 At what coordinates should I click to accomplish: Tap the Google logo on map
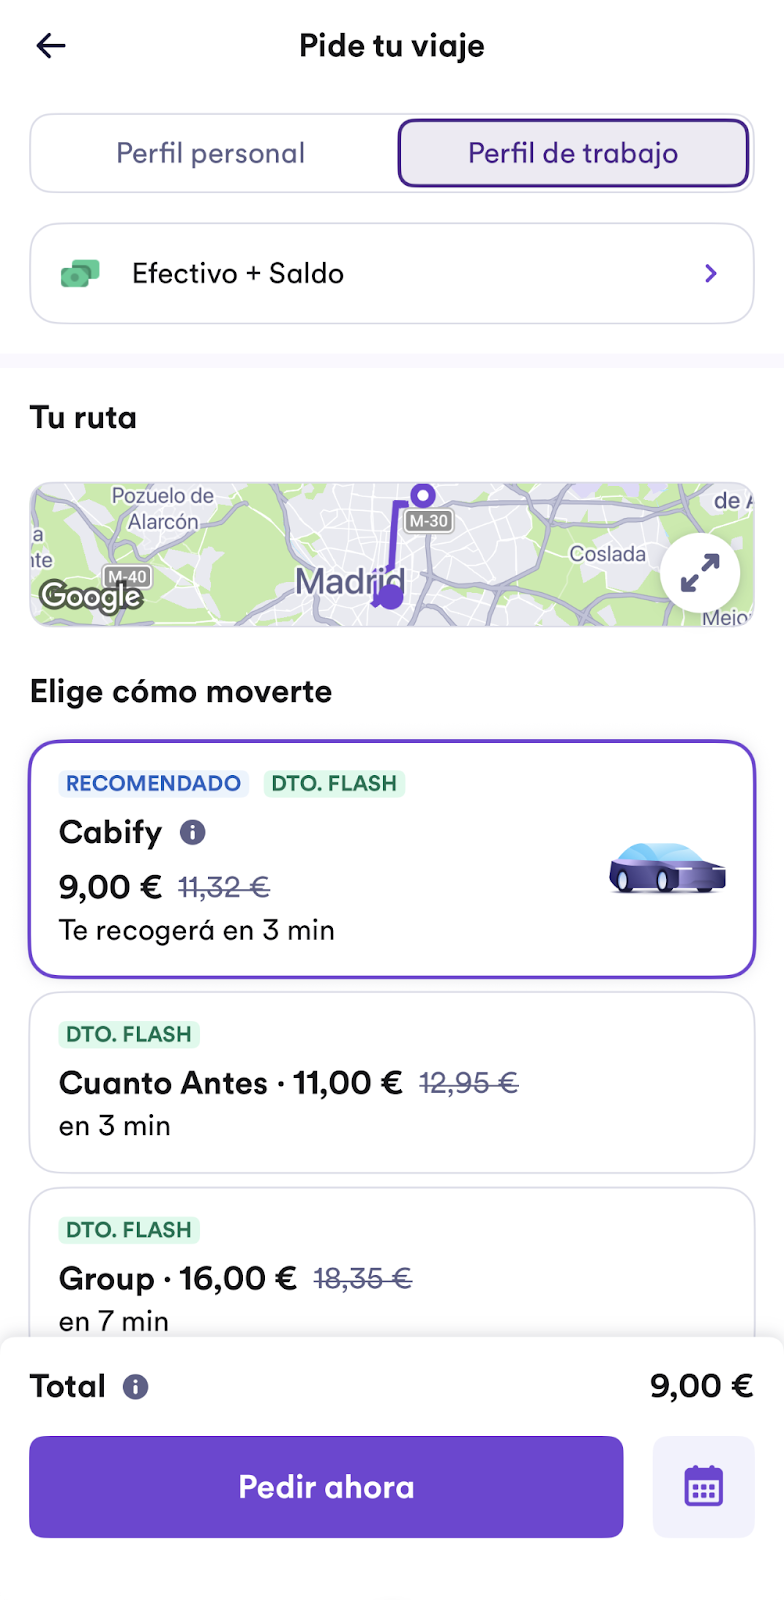(91, 596)
